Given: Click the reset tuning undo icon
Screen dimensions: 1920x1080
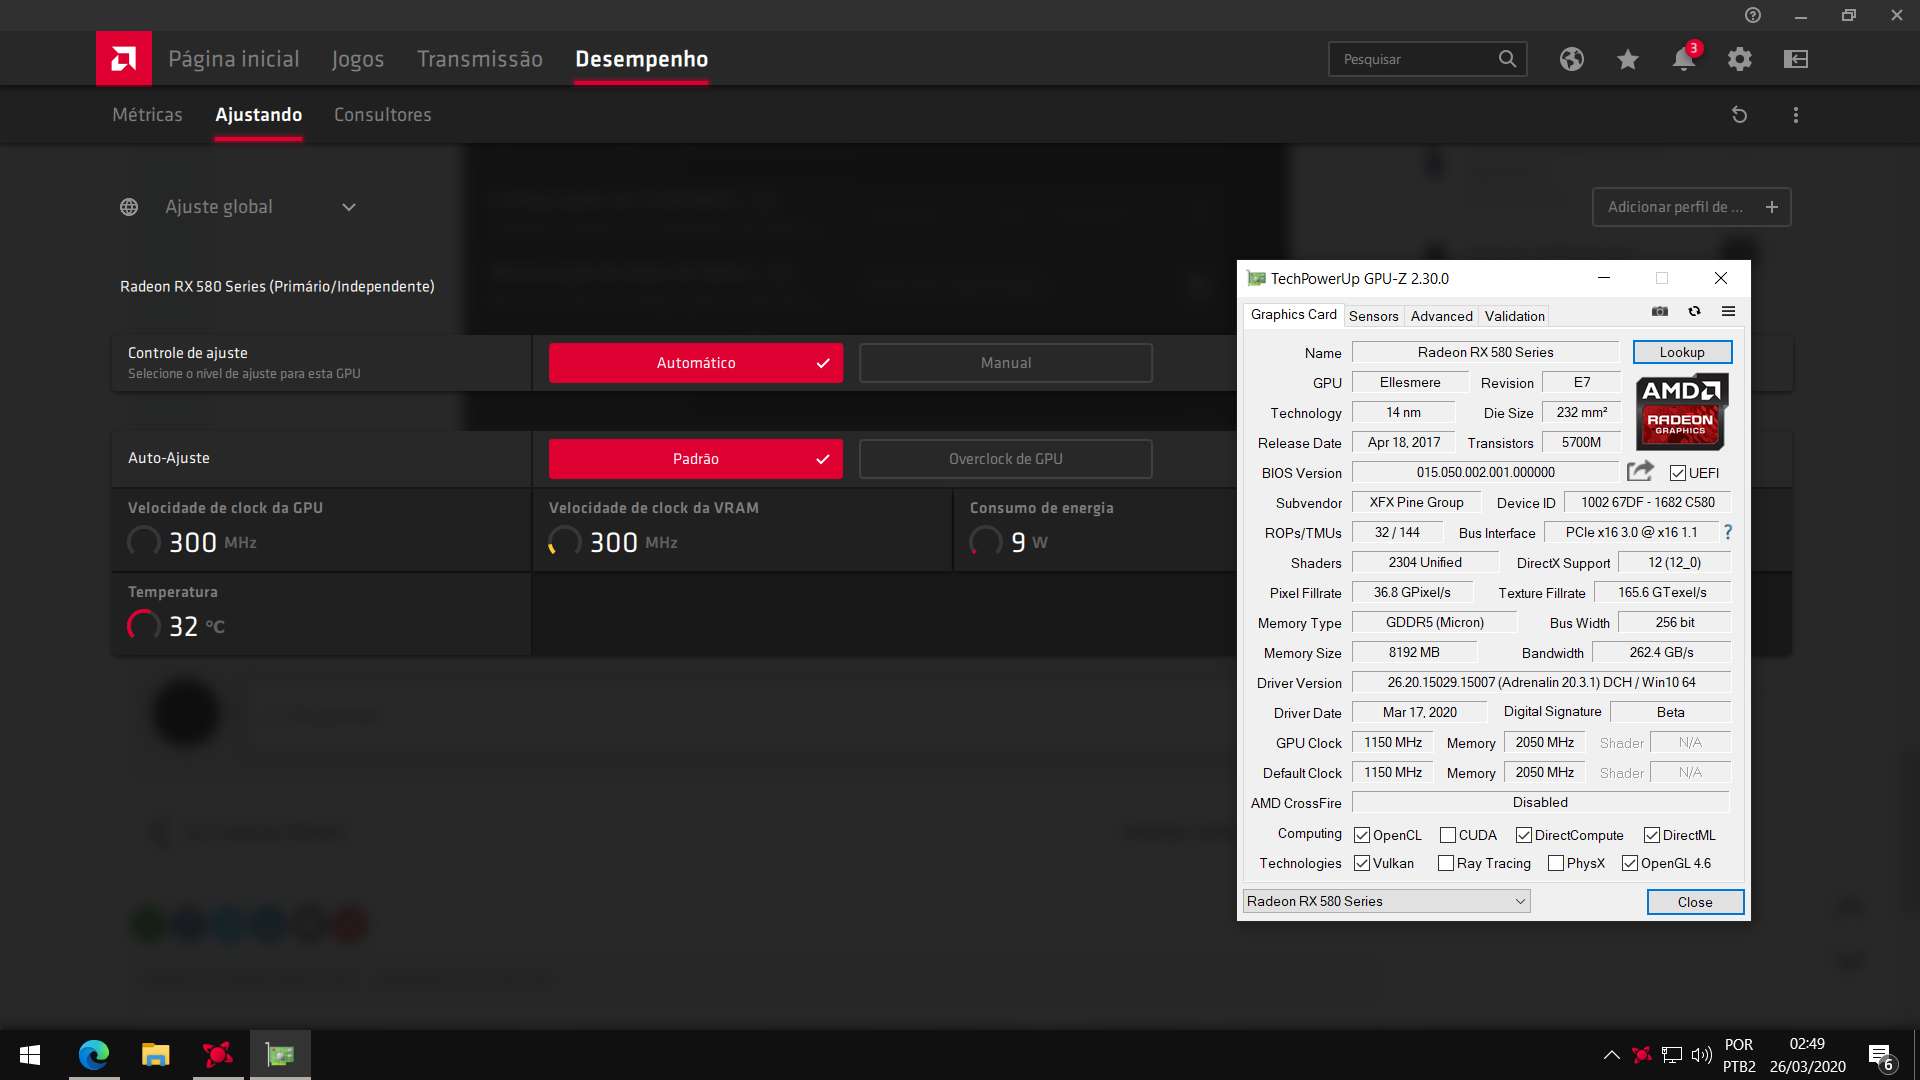Looking at the screenshot, I should 1740,115.
